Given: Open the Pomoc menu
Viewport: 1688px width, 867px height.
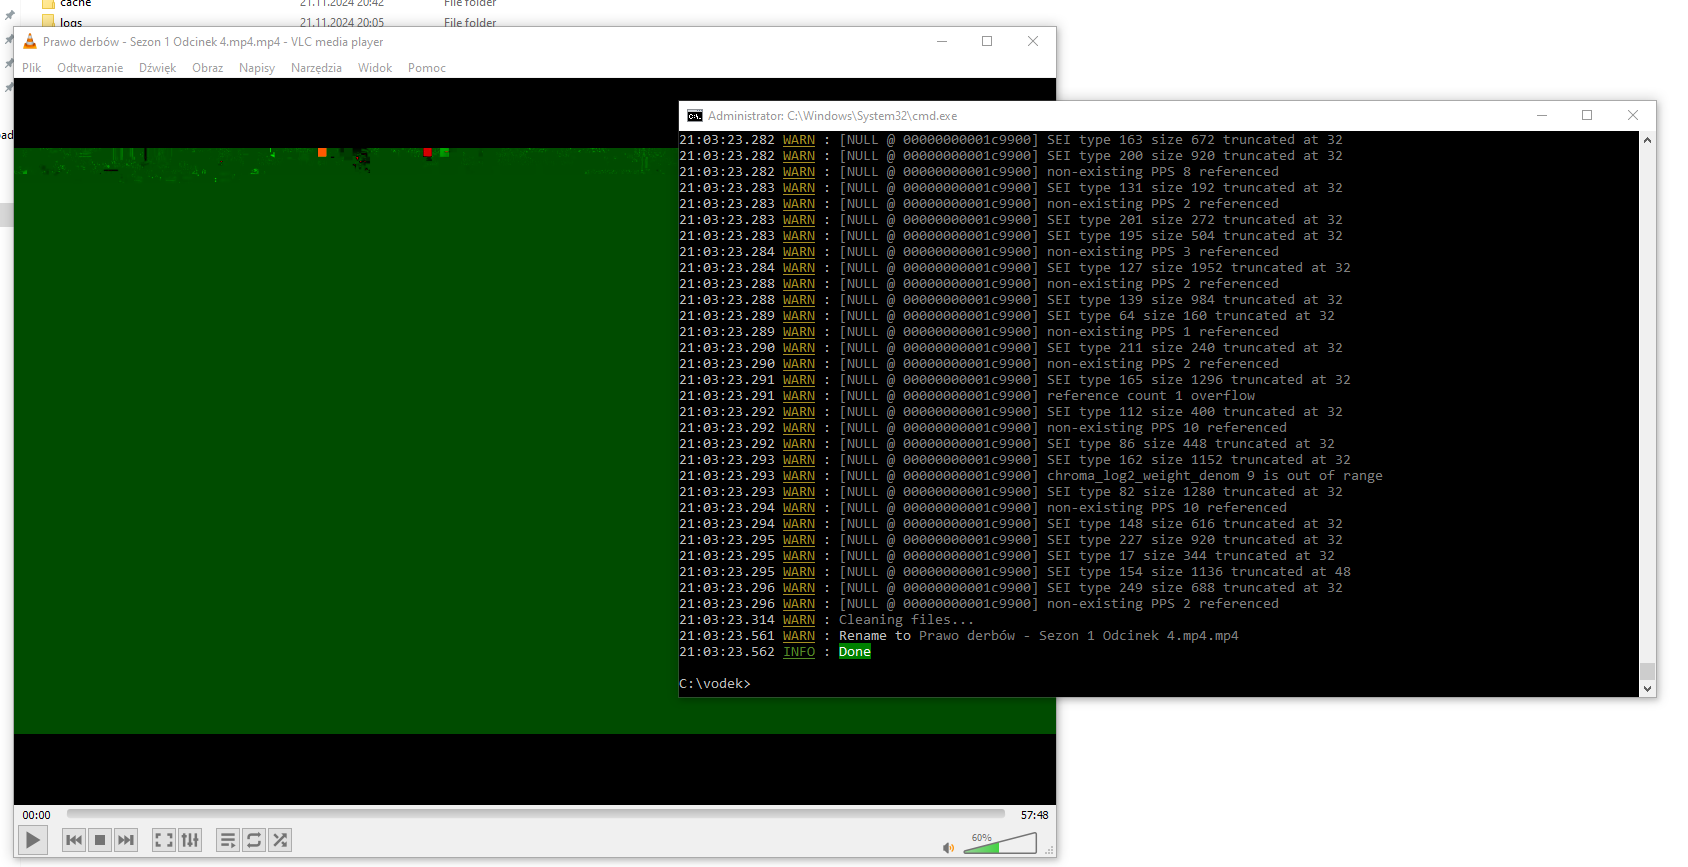Looking at the screenshot, I should tap(427, 68).
